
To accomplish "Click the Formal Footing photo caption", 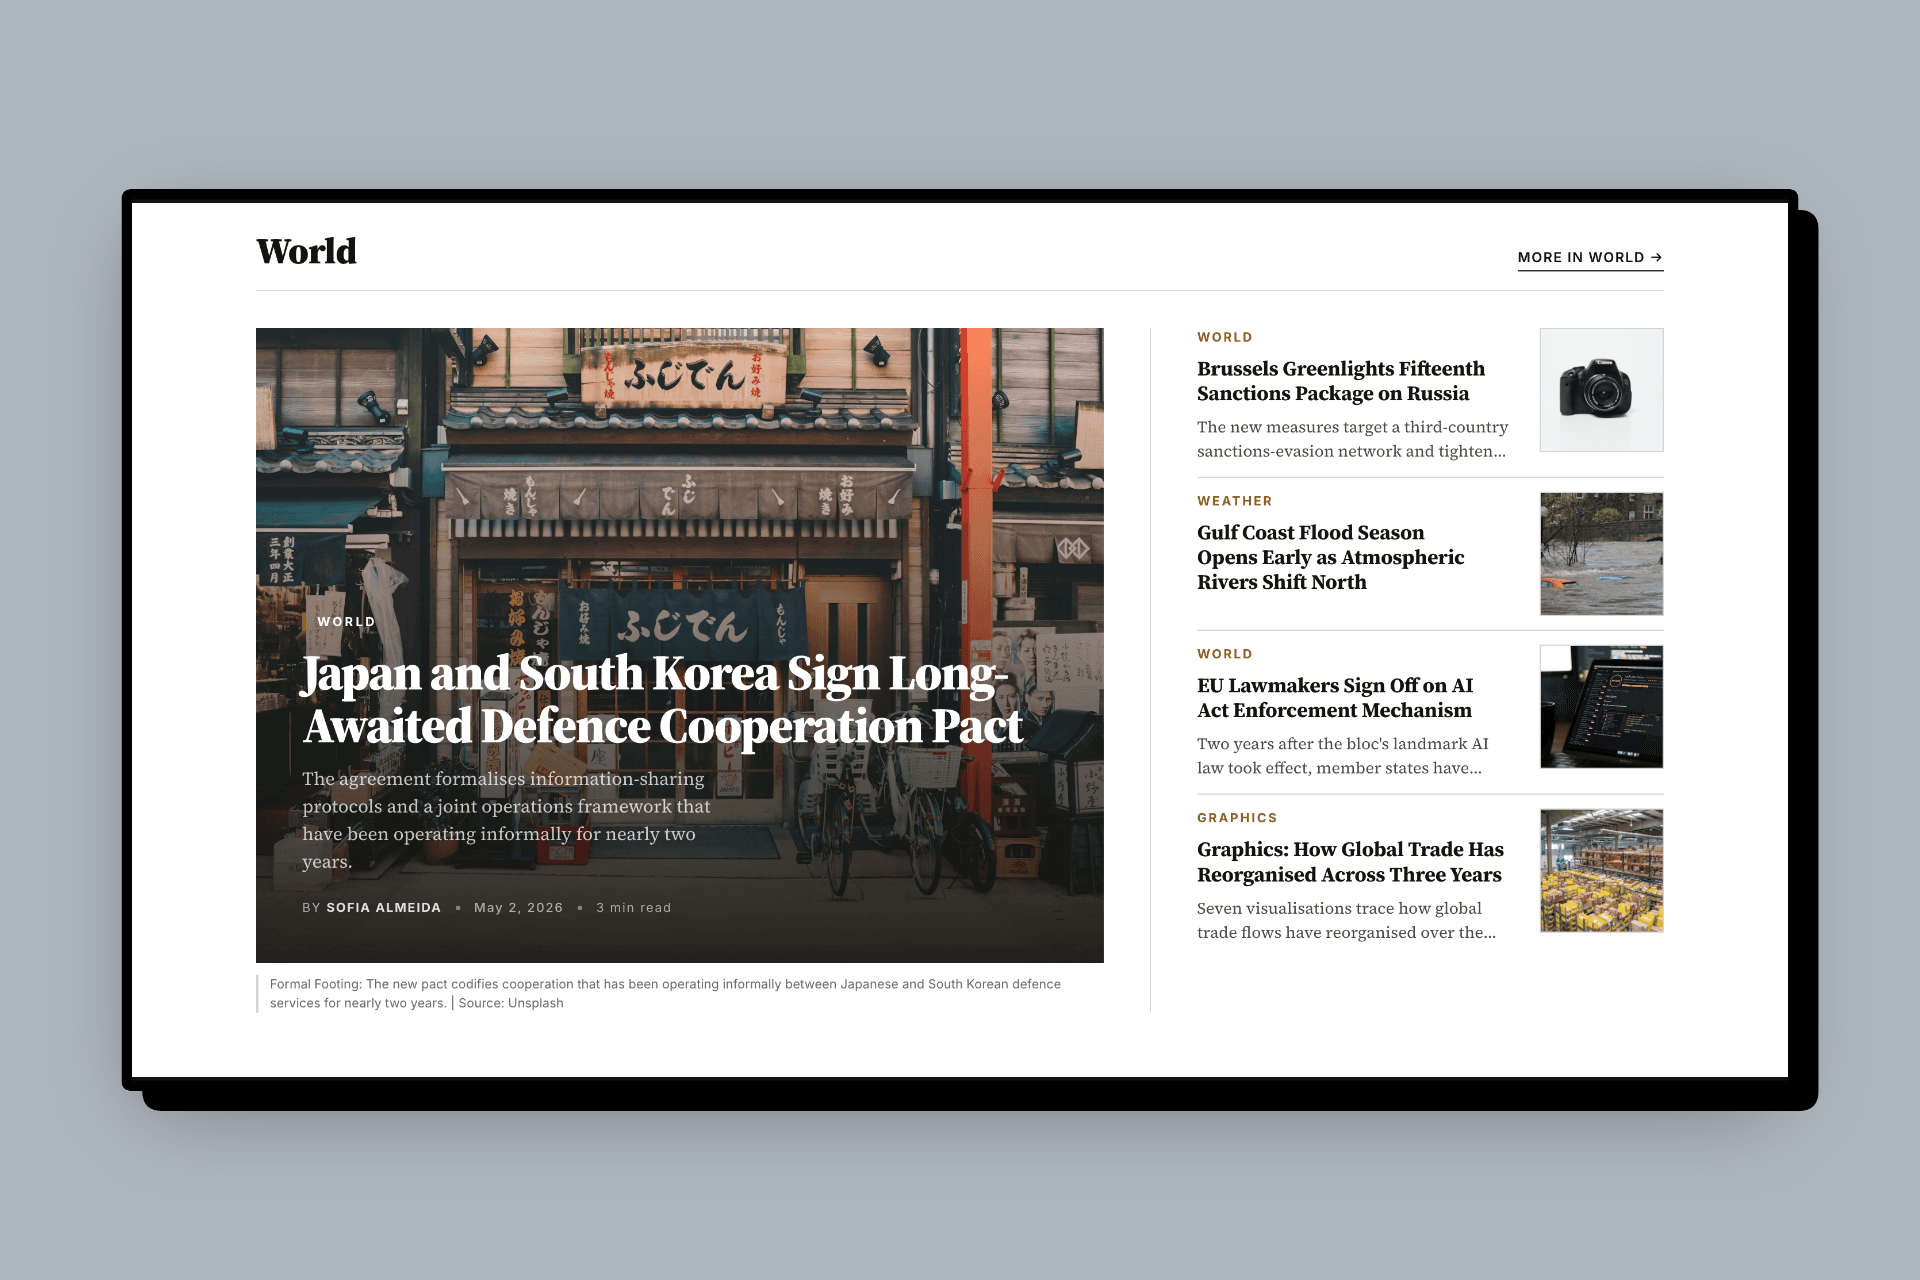I will tap(665, 993).
